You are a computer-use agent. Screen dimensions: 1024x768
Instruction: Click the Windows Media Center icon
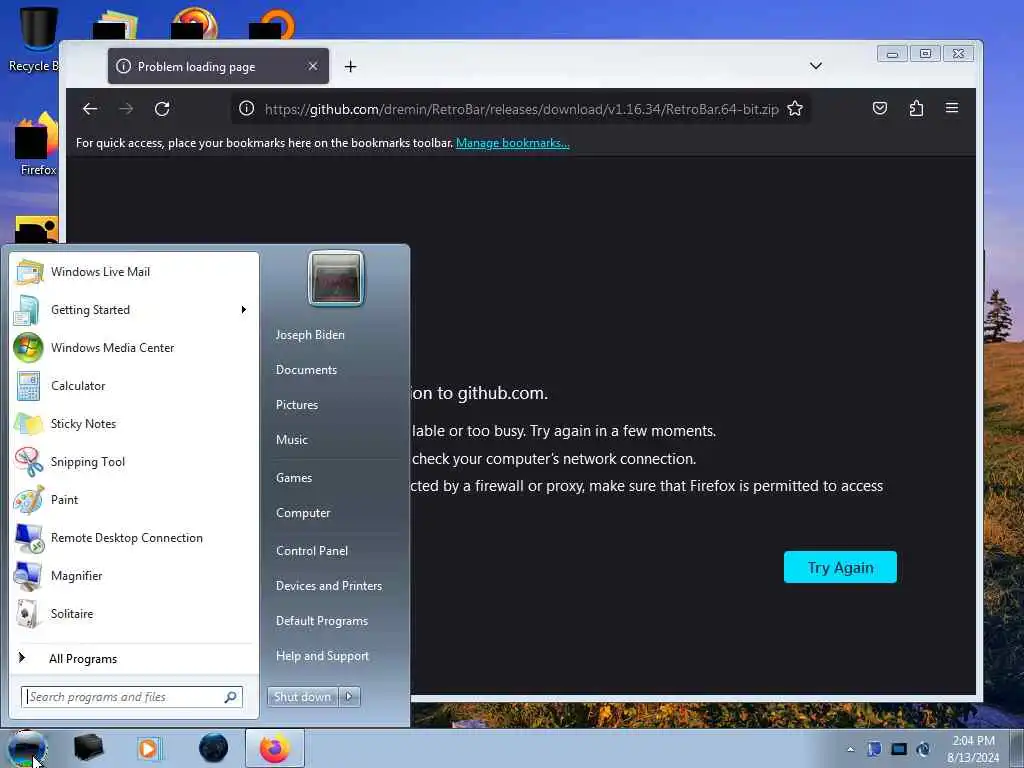coord(28,348)
